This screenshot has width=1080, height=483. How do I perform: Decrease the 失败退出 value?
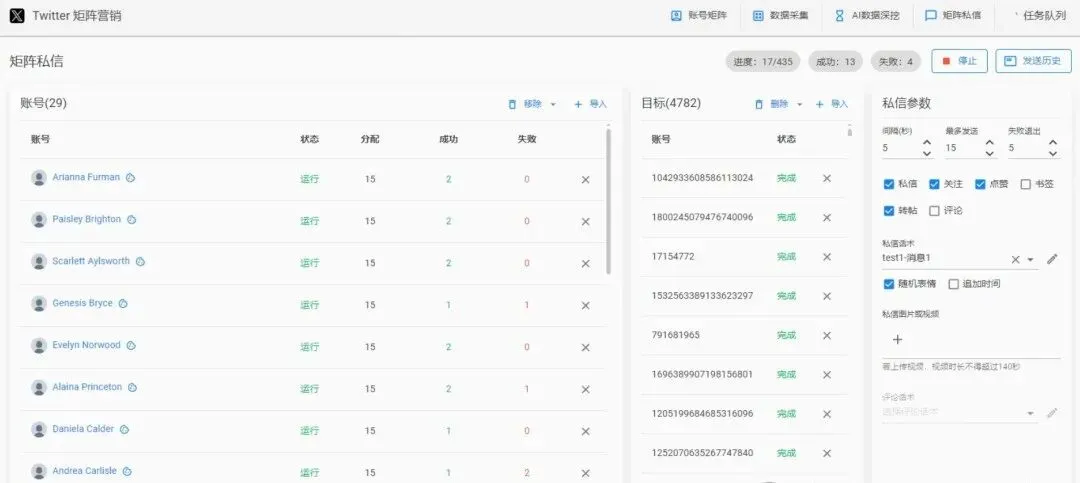1053,154
